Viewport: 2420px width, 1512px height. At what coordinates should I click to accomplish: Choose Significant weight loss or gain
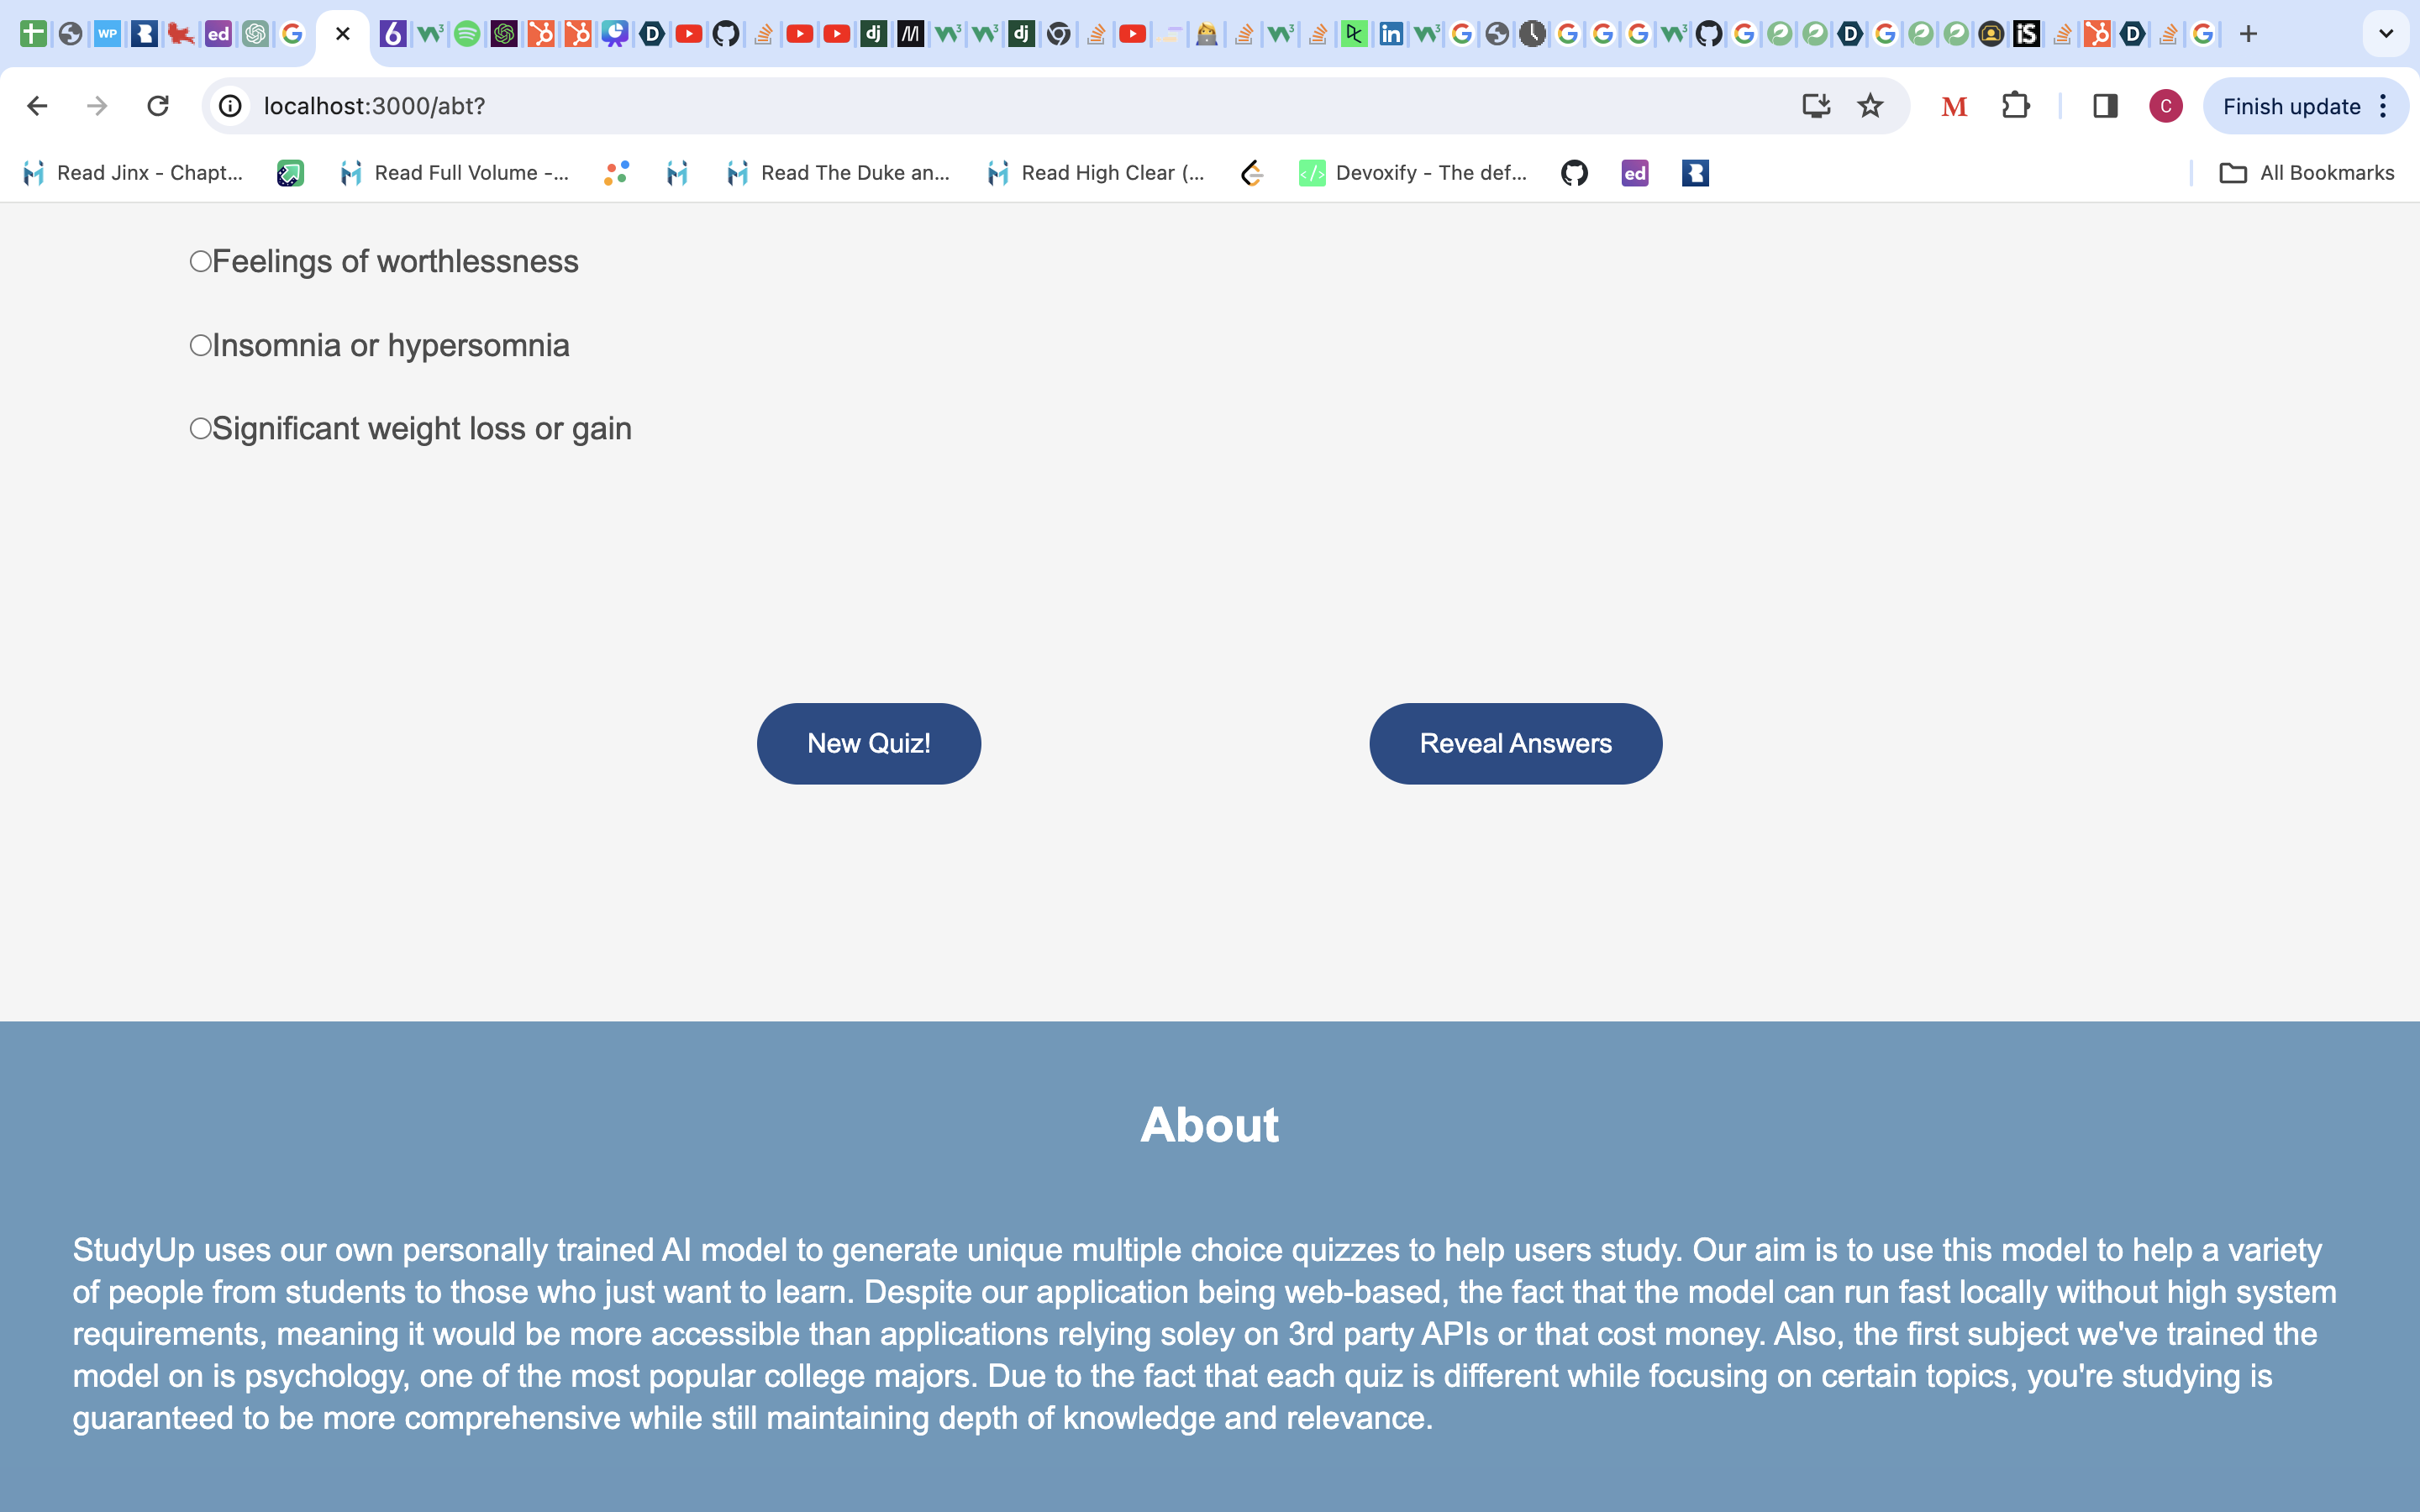(x=201, y=429)
